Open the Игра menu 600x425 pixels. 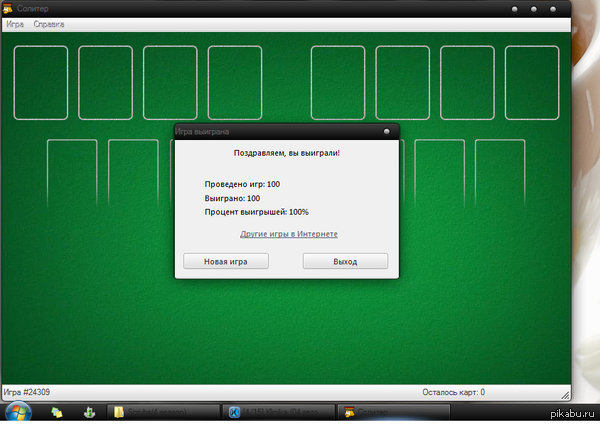pos(15,22)
